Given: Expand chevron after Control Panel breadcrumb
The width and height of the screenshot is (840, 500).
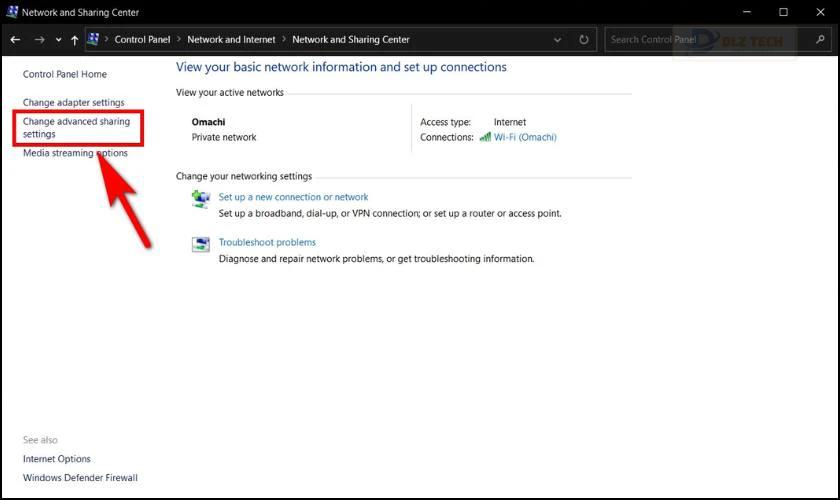Looking at the screenshot, I should point(179,39).
